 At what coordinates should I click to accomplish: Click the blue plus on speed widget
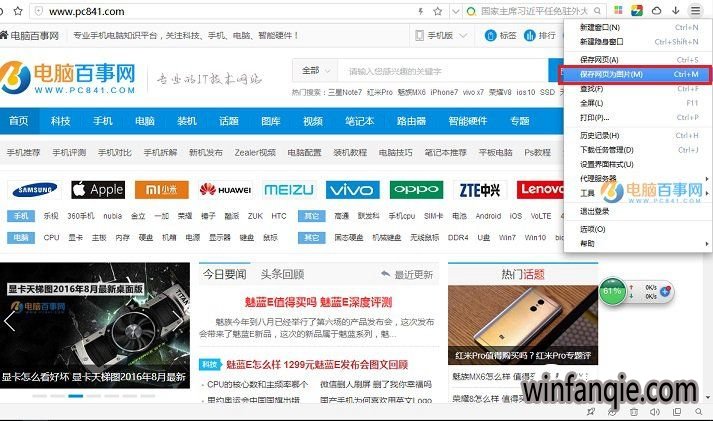point(665,291)
